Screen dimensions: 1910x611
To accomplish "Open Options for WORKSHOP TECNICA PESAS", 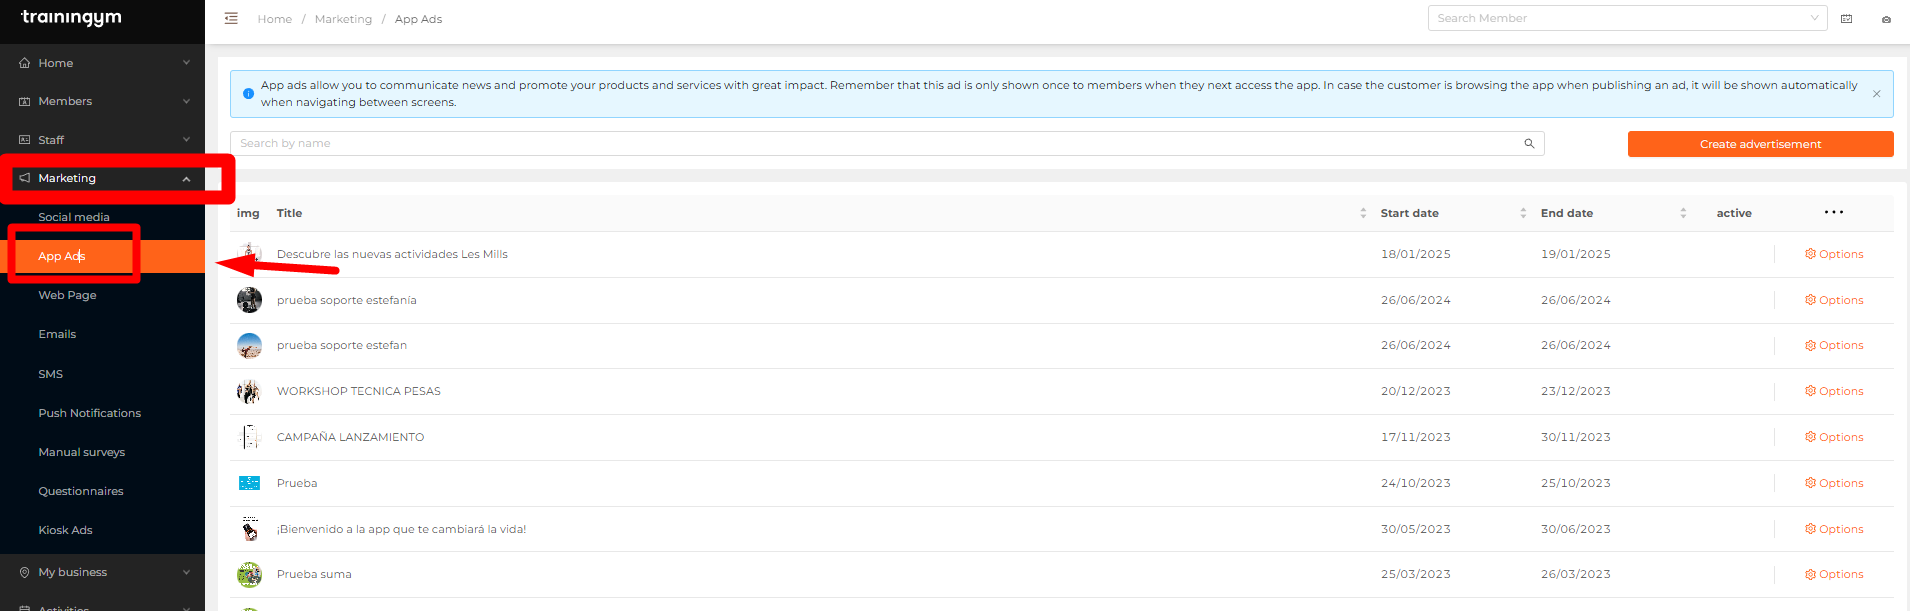I will tap(1834, 391).
